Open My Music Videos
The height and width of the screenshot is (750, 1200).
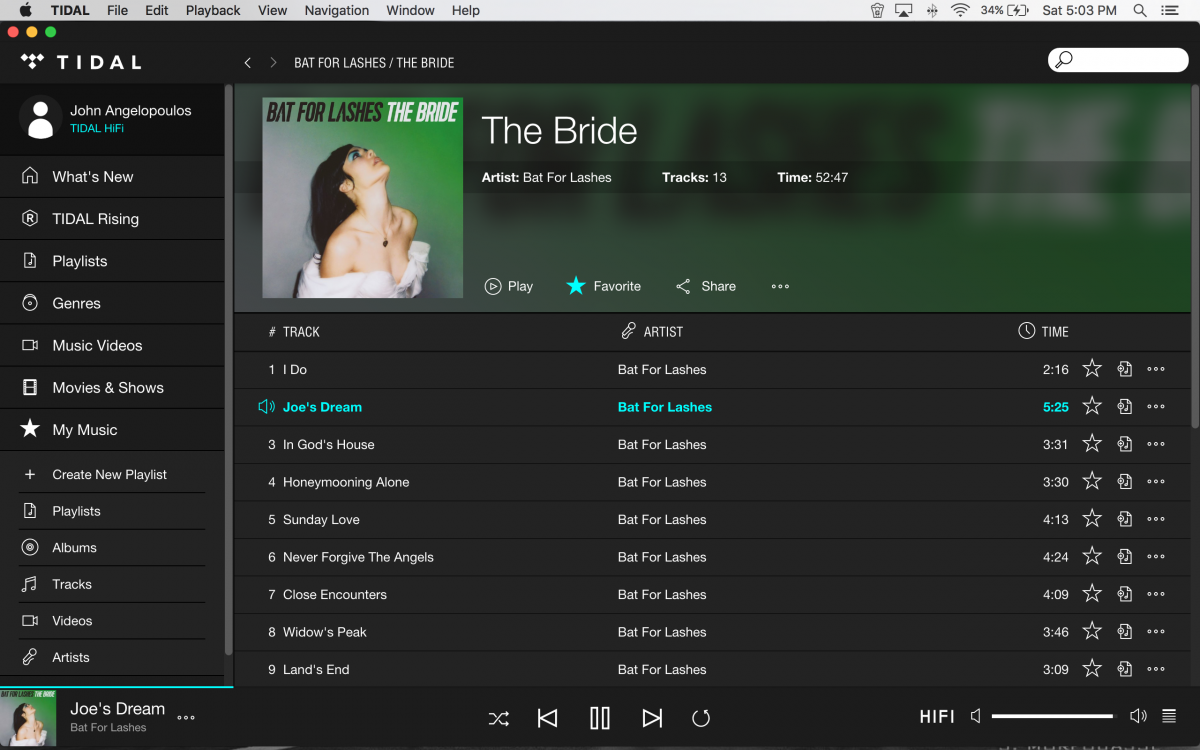pos(112,621)
